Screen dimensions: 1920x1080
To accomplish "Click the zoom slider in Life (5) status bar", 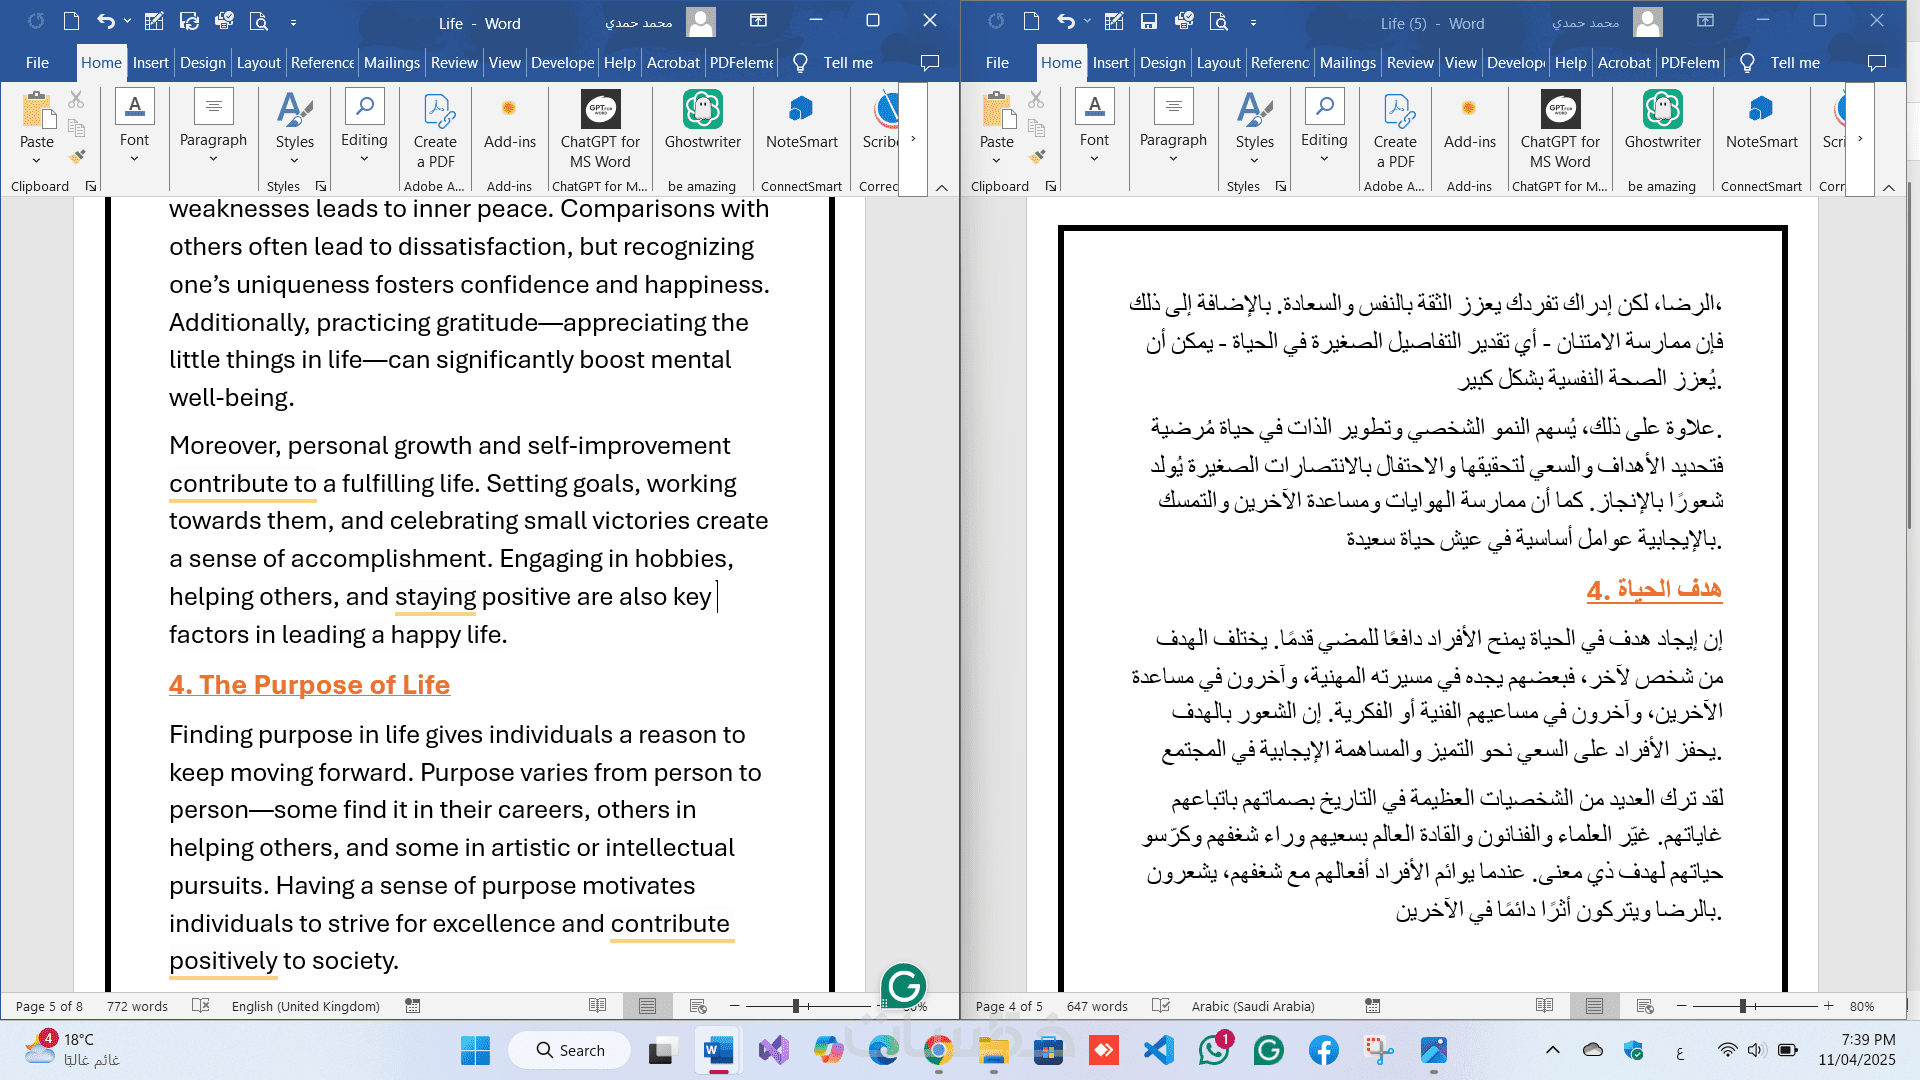I will coord(1743,1006).
